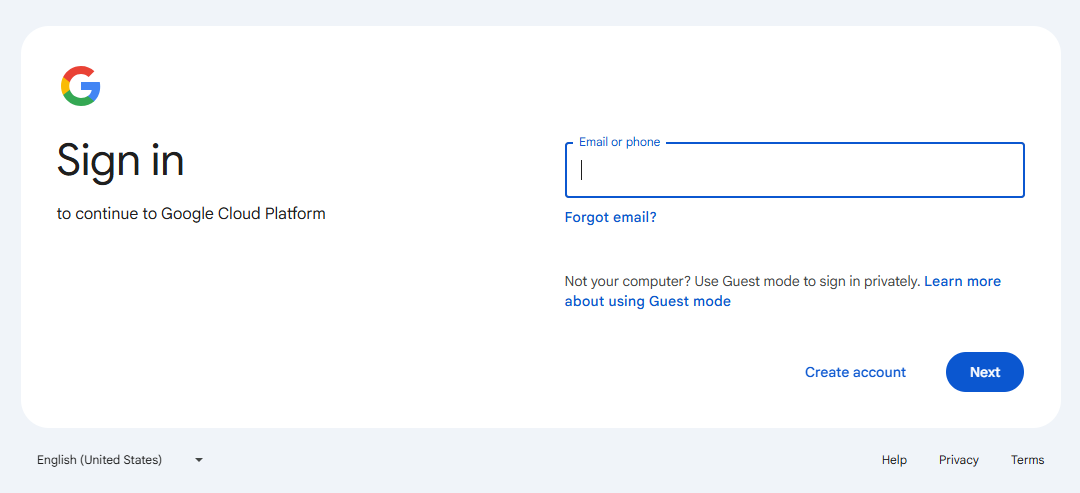Click the "to continue to Google Cloud Platform" subtitle

191,213
